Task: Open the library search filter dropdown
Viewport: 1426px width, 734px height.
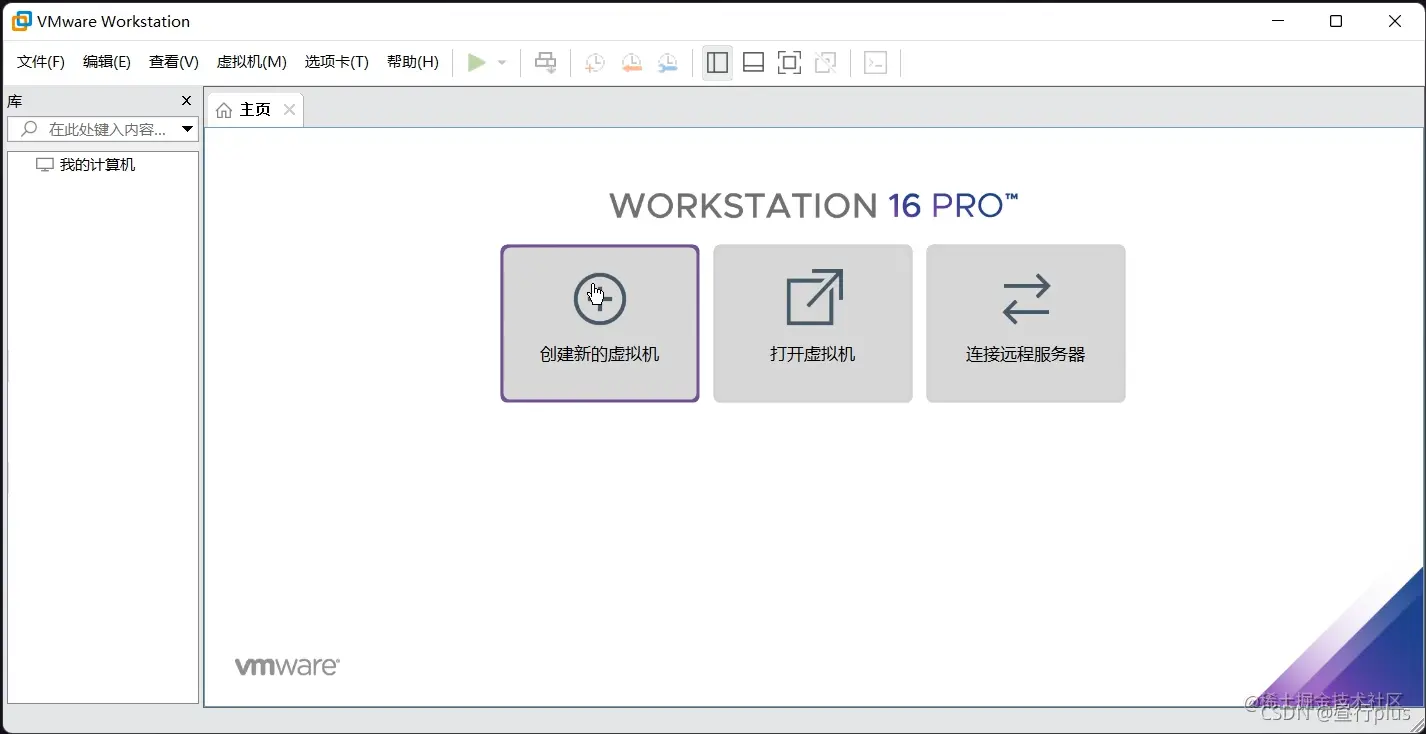Action: [187, 129]
